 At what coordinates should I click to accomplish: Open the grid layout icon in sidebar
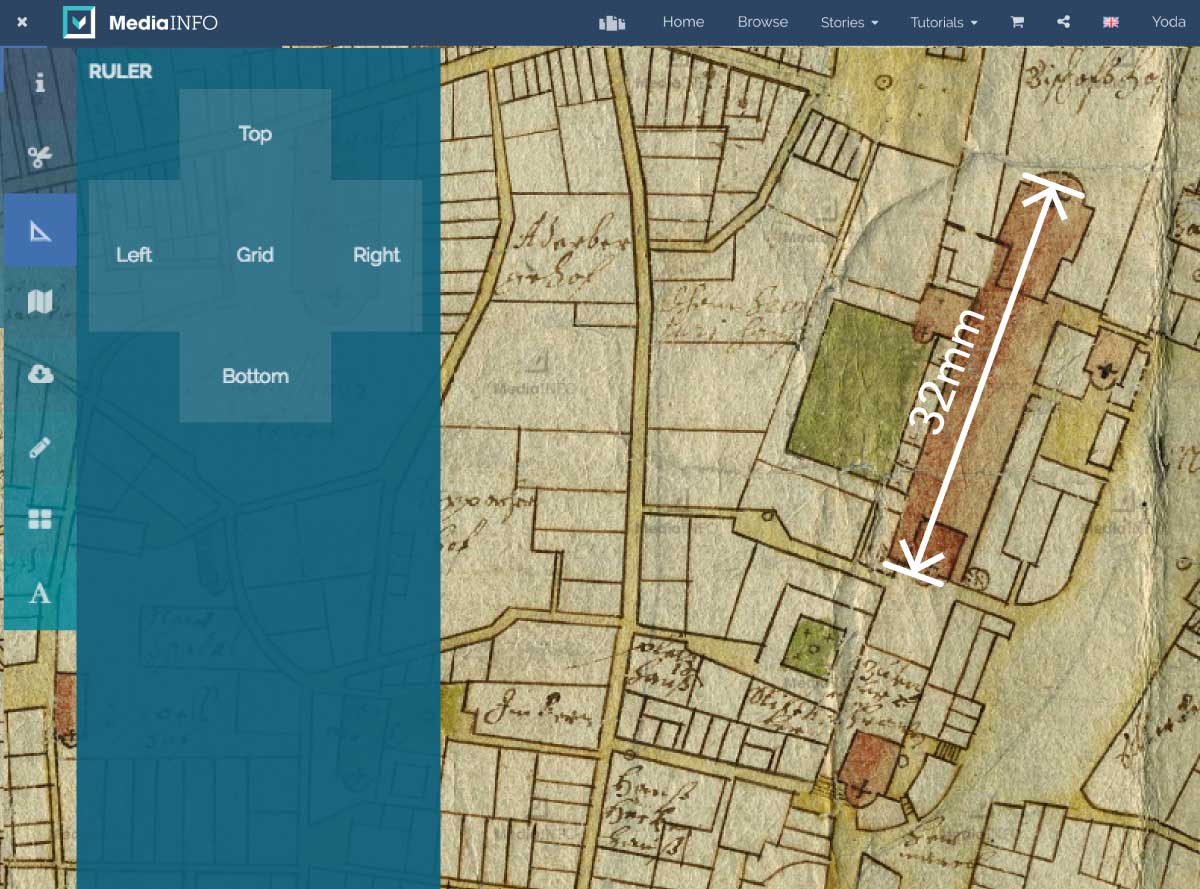40,519
